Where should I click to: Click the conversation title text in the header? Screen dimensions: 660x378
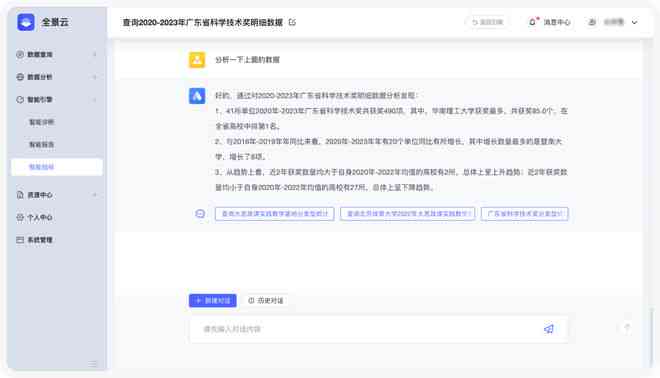coord(203,22)
